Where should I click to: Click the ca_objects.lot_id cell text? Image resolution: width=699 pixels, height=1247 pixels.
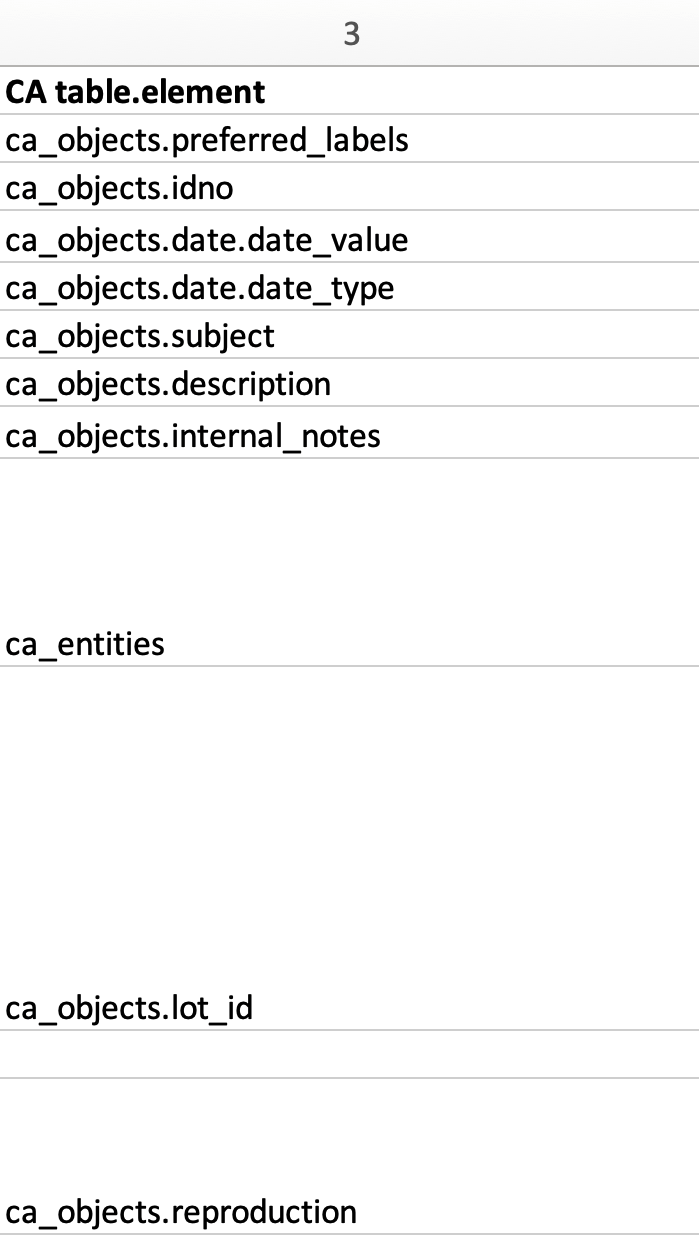pos(129,1008)
